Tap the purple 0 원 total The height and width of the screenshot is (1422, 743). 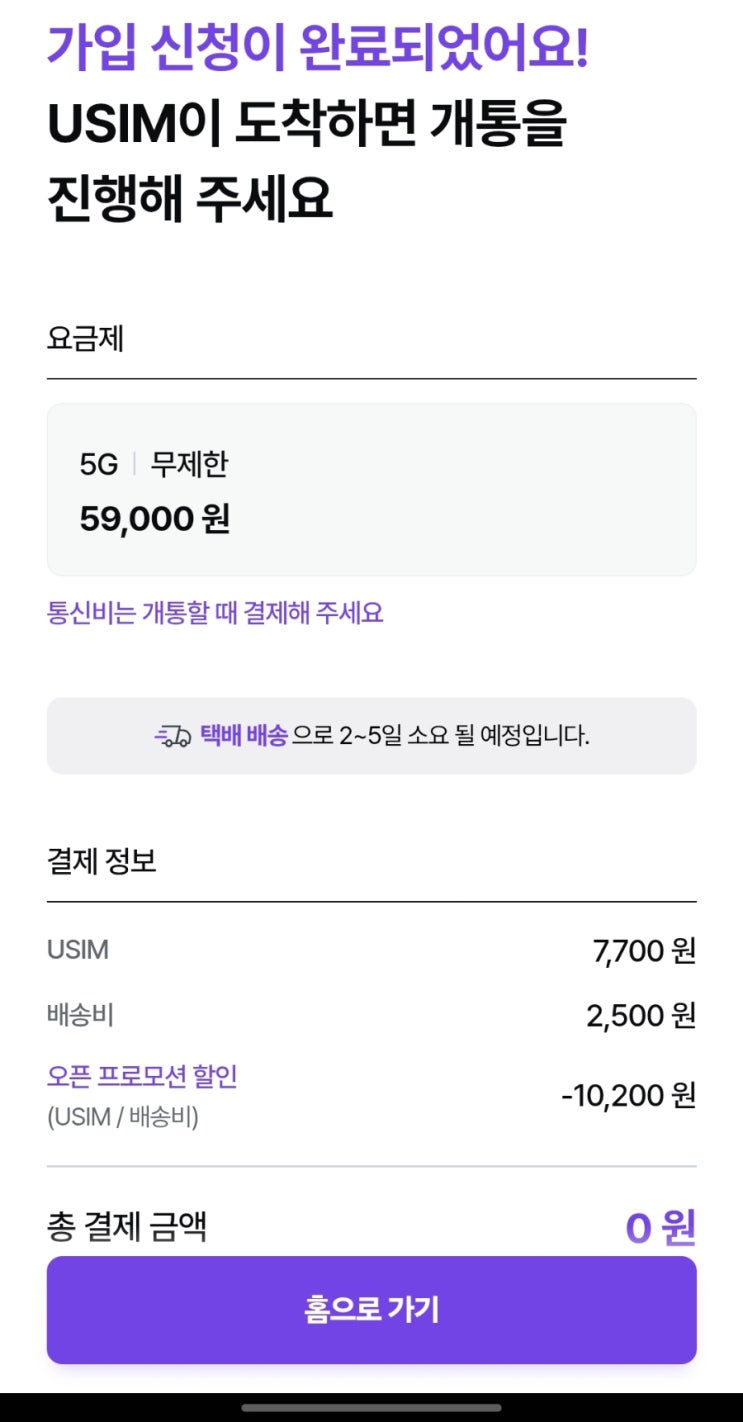(660, 1228)
